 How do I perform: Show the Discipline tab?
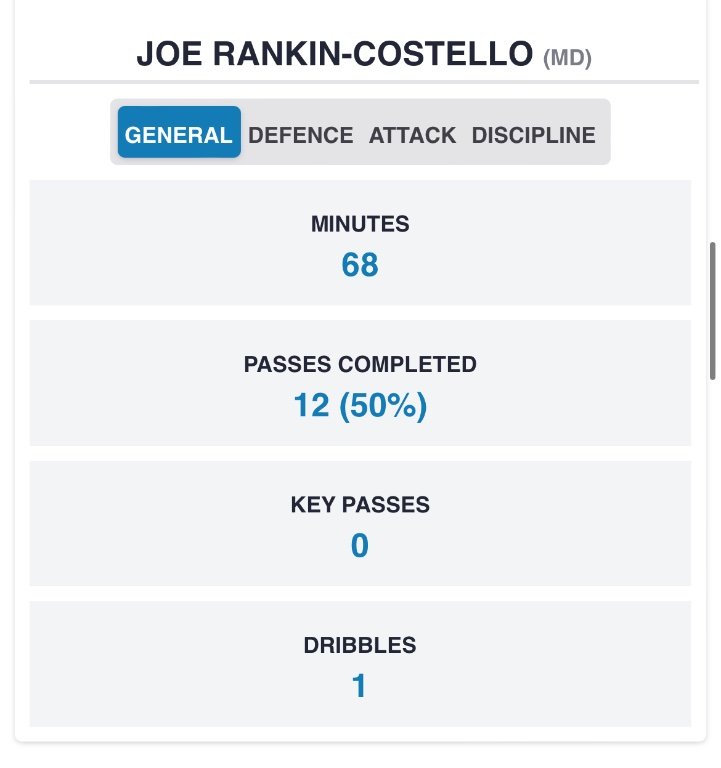point(533,135)
